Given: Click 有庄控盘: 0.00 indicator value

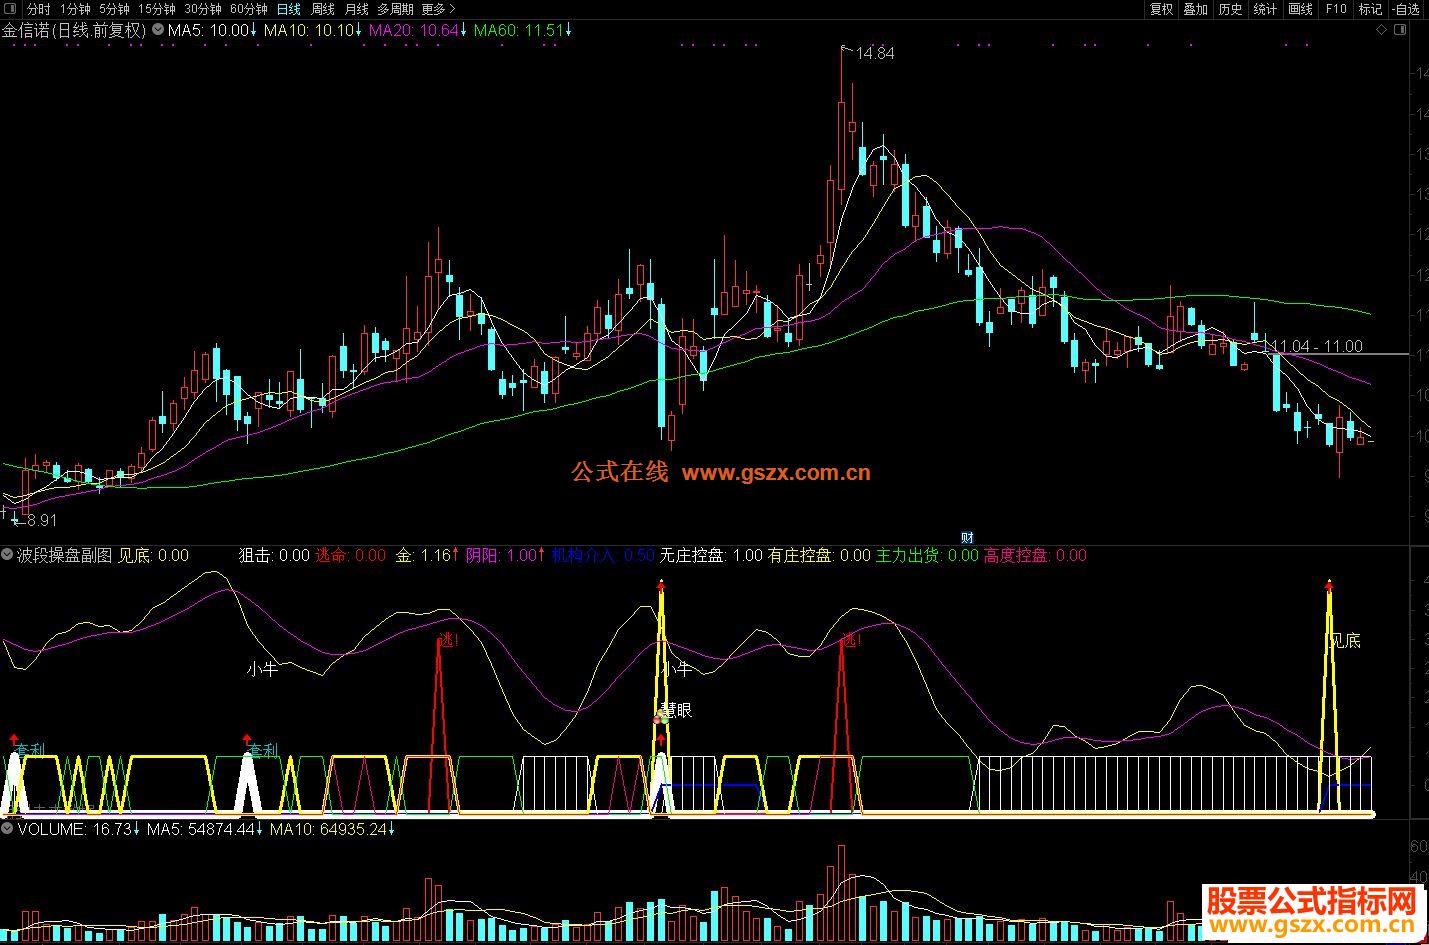Looking at the screenshot, I should pyautogui.click(x=819, y=555).
